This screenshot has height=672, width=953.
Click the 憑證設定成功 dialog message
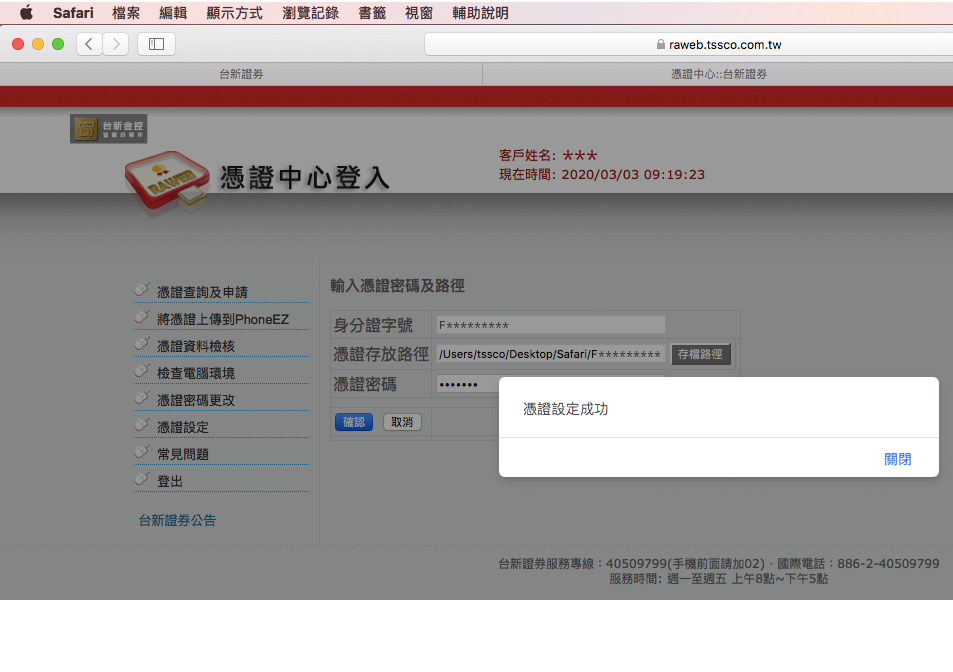[565, 409]
